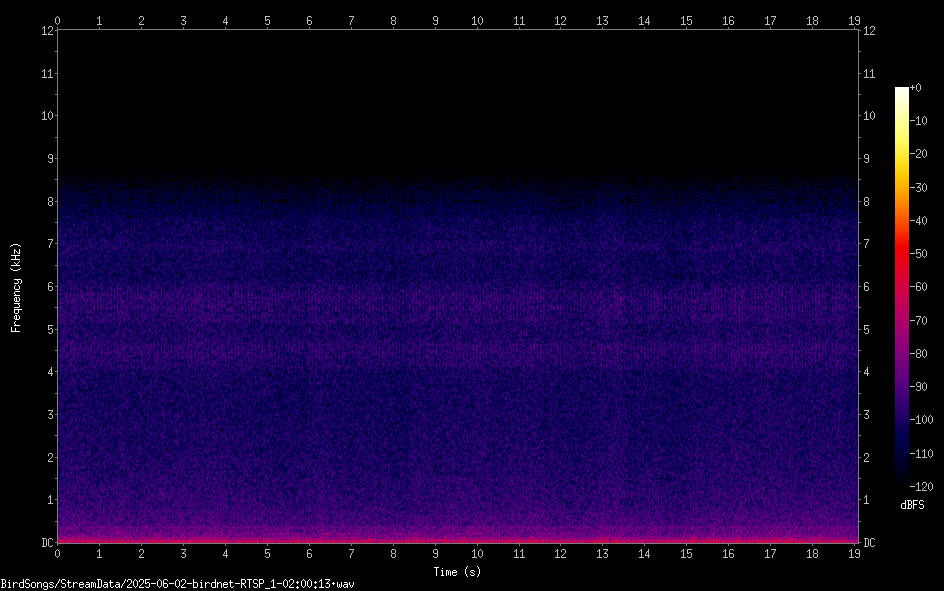Click the "0" label on the bottom time axis
Screen dimensions: 944x591
click(x=57, y=554)
